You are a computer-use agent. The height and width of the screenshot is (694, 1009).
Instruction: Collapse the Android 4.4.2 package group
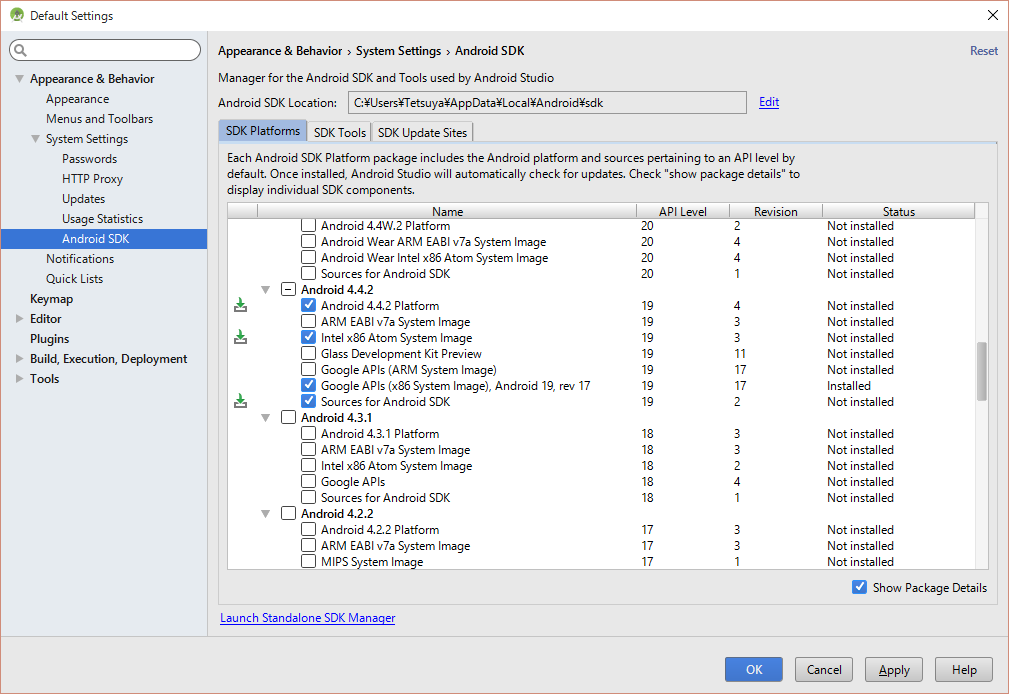pos(265,290)
